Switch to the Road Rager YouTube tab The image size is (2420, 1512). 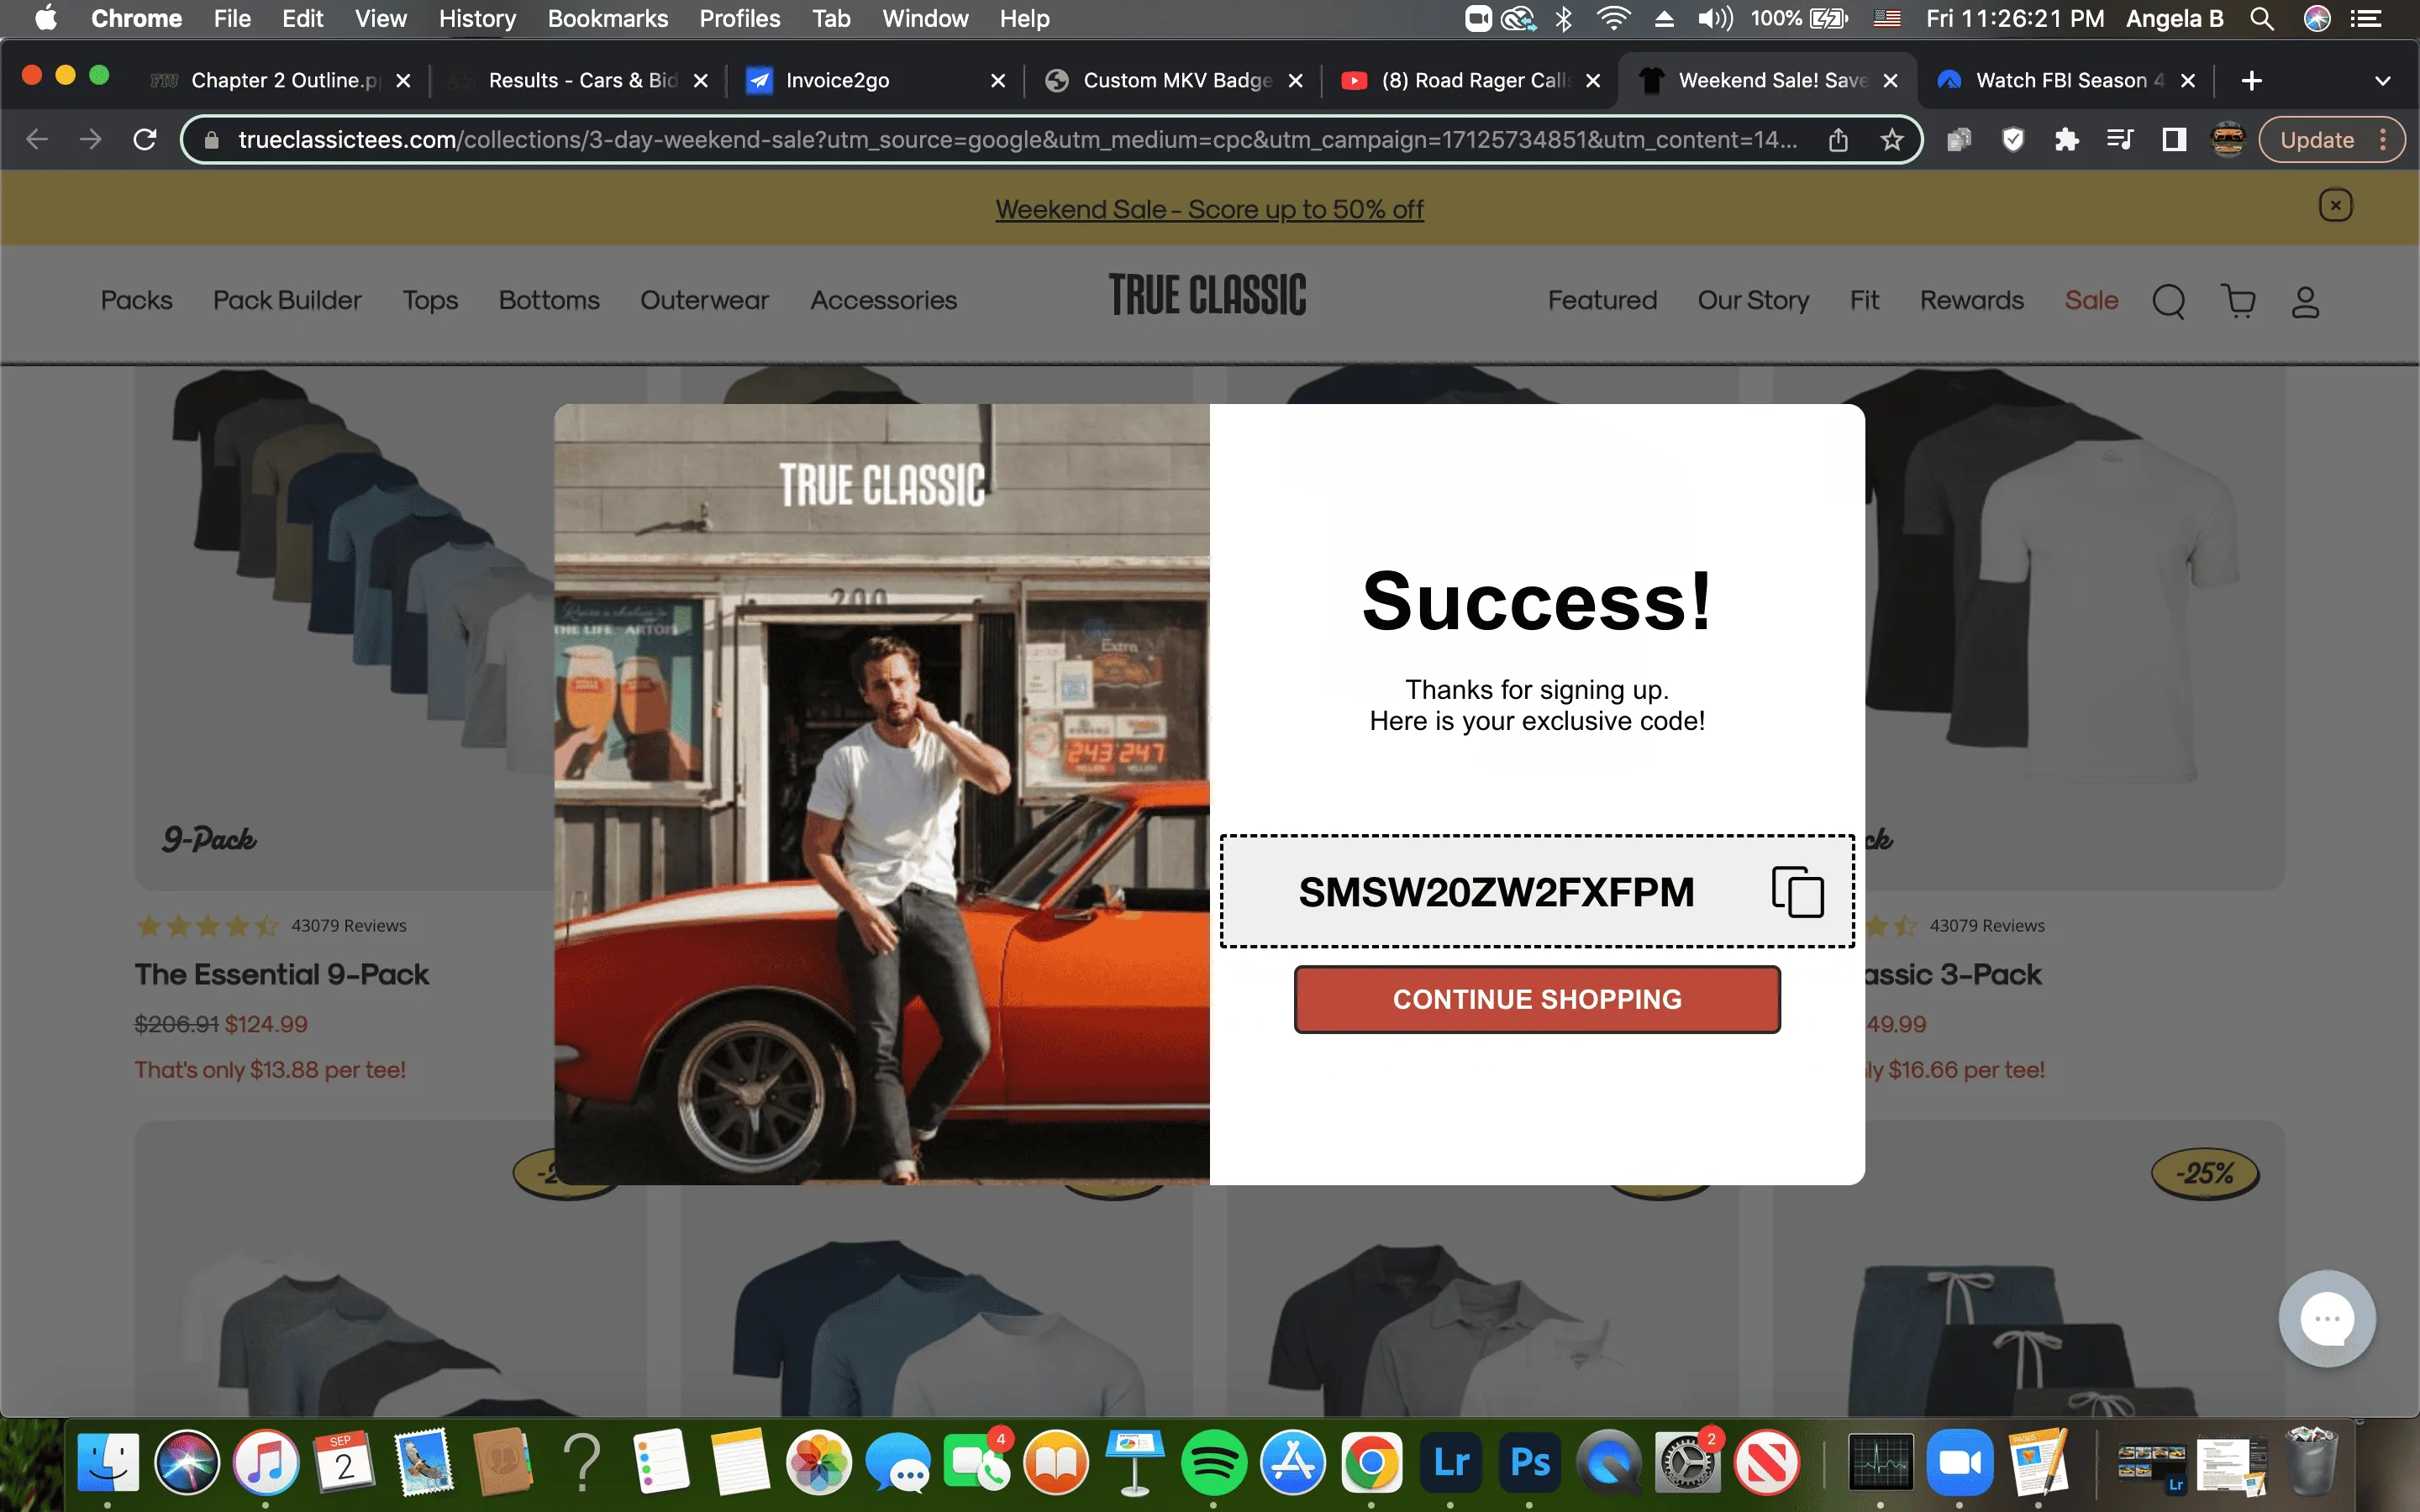1473,80
